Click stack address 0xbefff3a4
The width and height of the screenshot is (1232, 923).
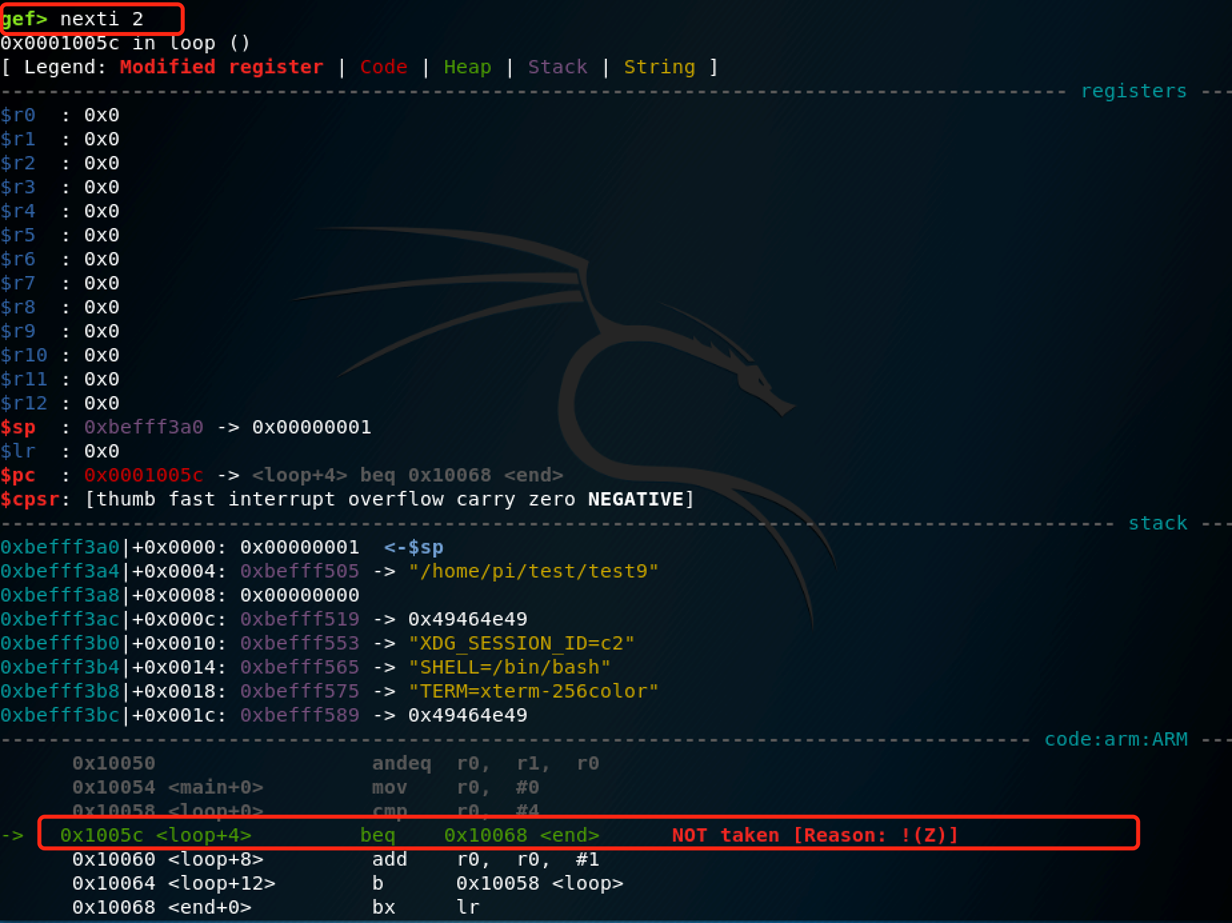[x=60, y=571]
